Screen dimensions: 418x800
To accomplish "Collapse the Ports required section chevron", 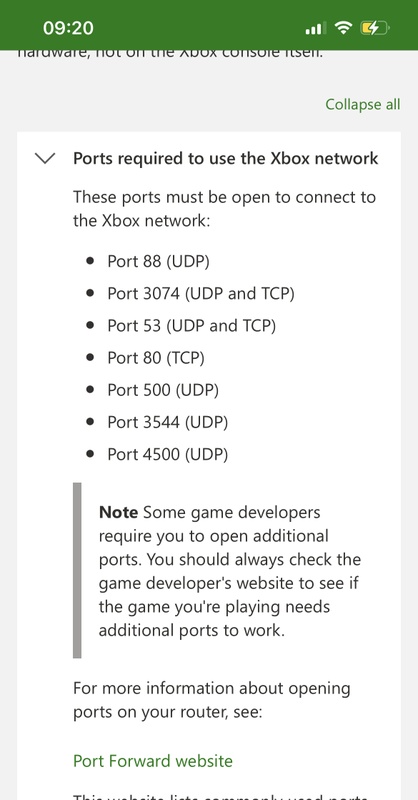I will click(44, 159).
